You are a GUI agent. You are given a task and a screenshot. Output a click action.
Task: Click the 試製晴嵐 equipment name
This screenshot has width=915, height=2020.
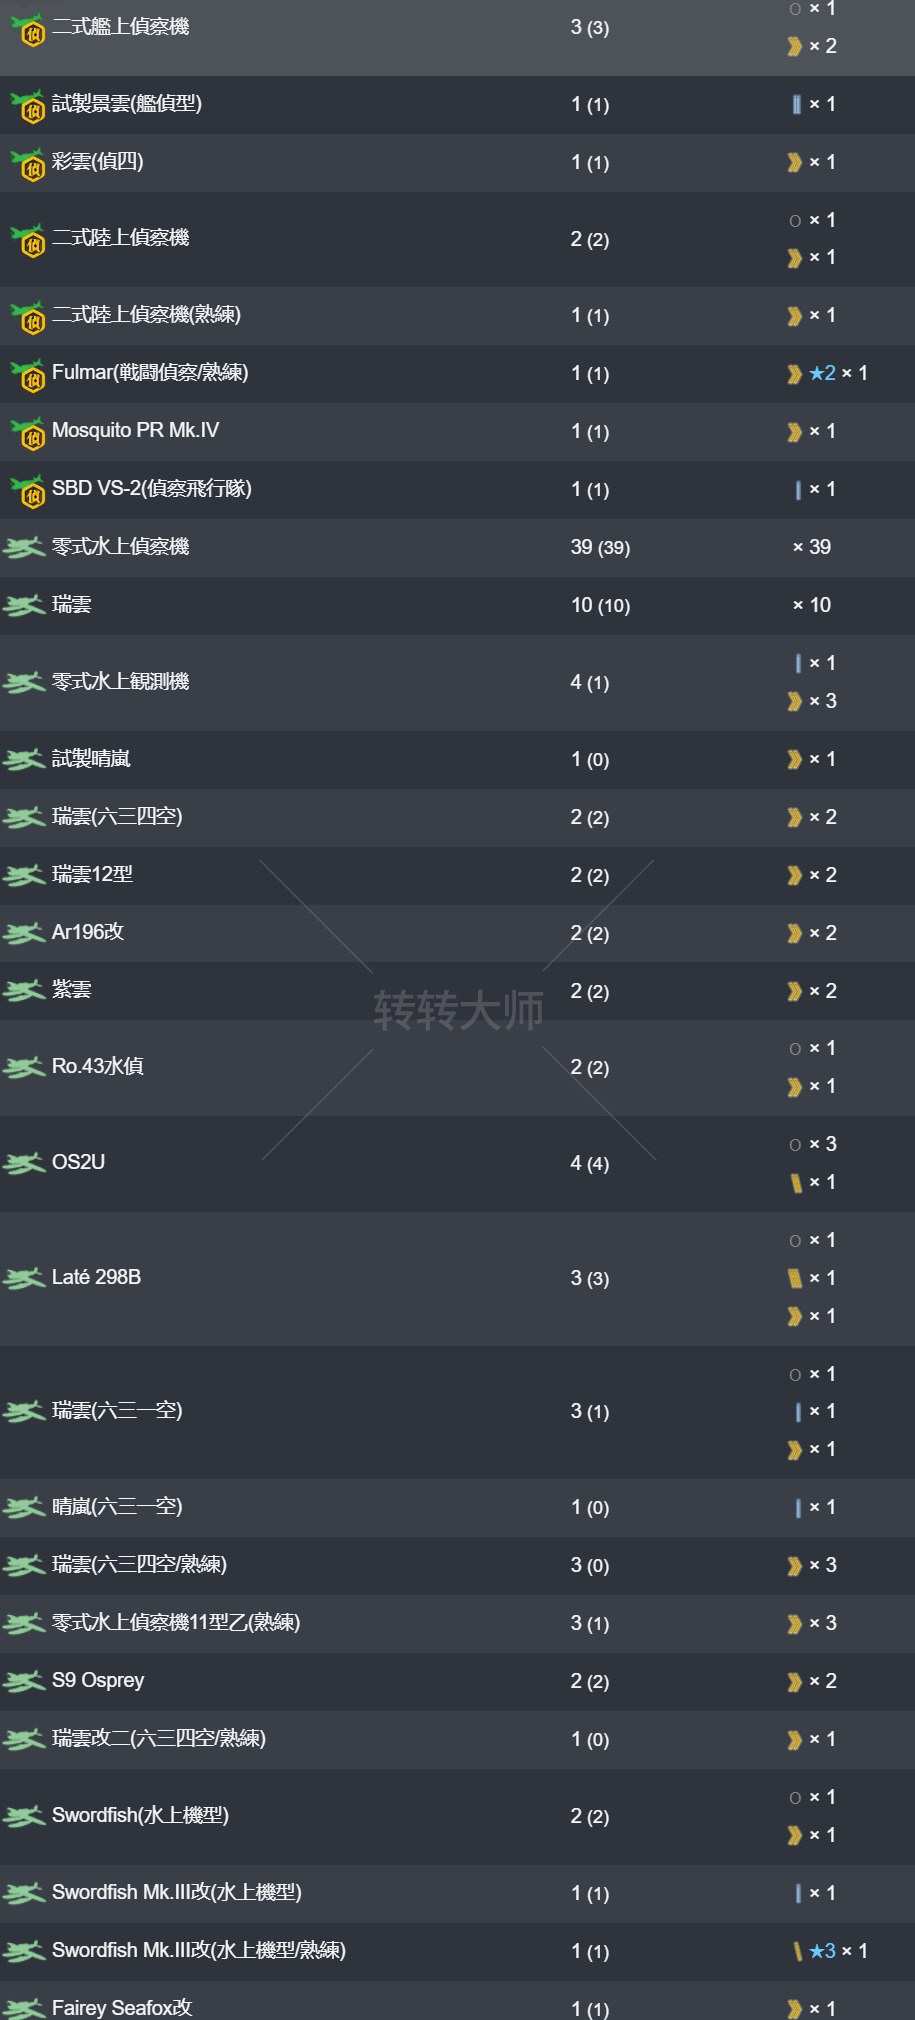[x=91, y=758]
